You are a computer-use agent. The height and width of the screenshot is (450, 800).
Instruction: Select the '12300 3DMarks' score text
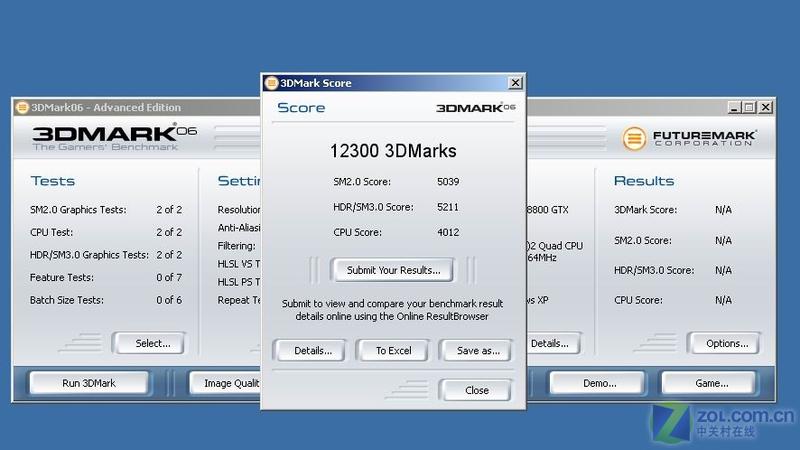[393, 151]
